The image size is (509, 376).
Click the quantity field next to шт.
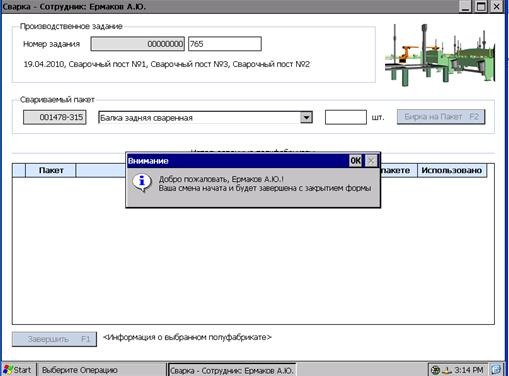(346, 117)
